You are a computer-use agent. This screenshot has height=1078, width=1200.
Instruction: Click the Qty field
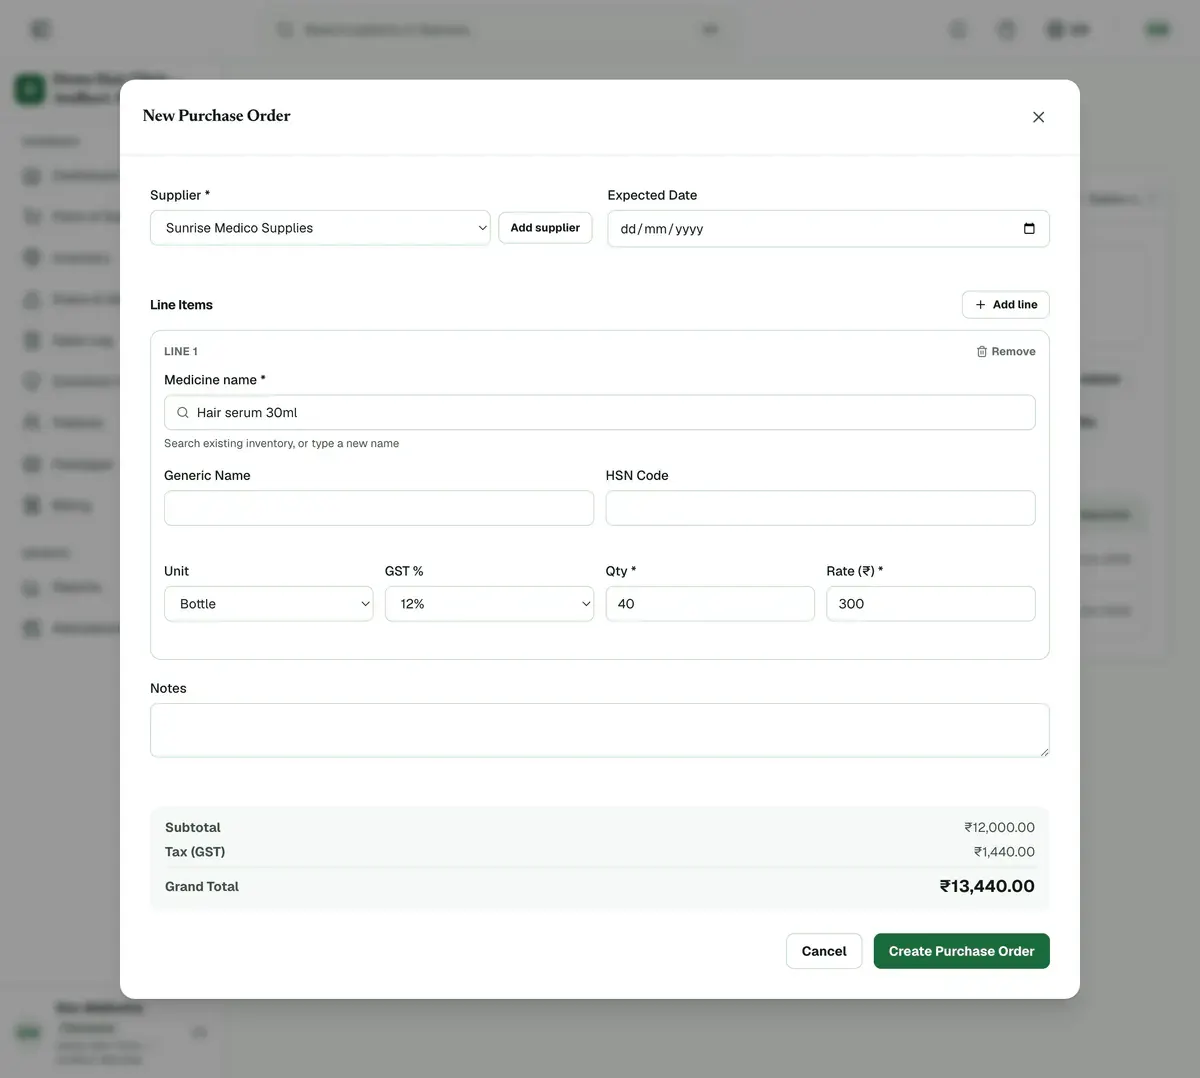click(x=710, y=604)
